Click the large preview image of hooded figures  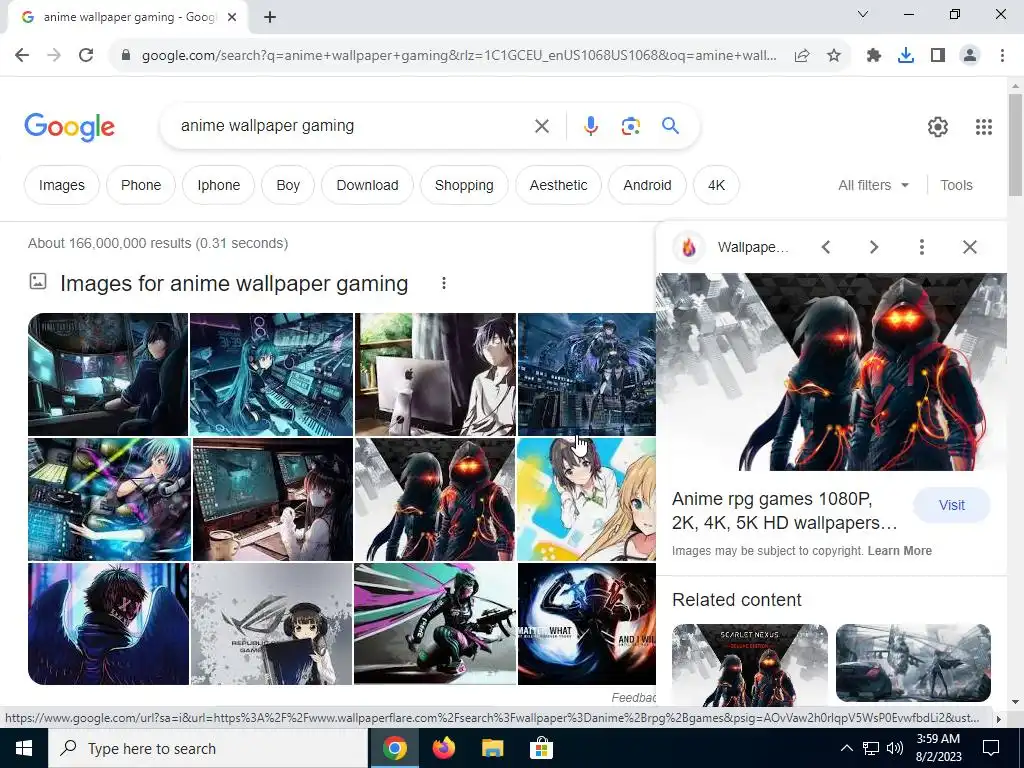point(831,372)
